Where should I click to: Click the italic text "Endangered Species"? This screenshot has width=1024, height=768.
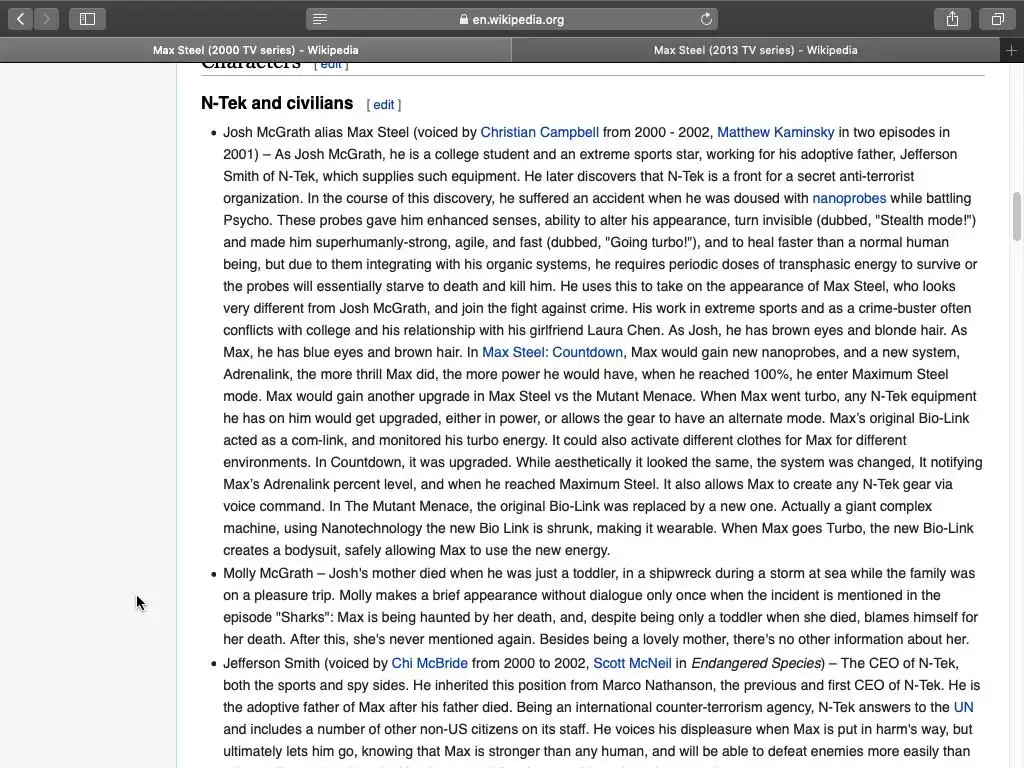(x=756, y=664)
